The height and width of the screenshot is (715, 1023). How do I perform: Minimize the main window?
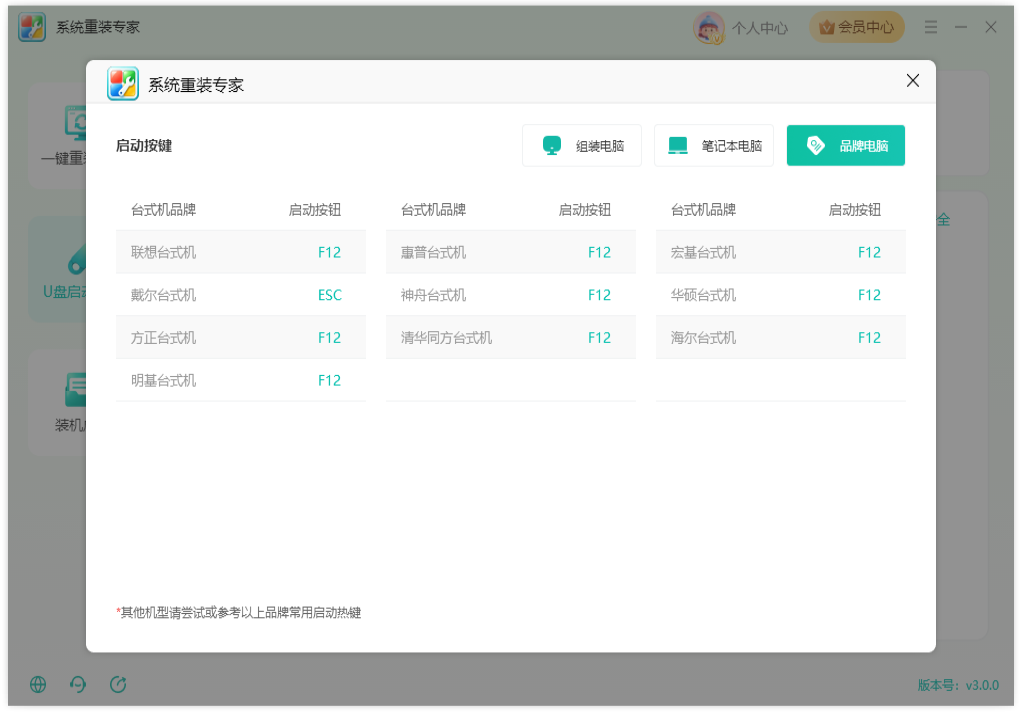[x=961, y=27]
